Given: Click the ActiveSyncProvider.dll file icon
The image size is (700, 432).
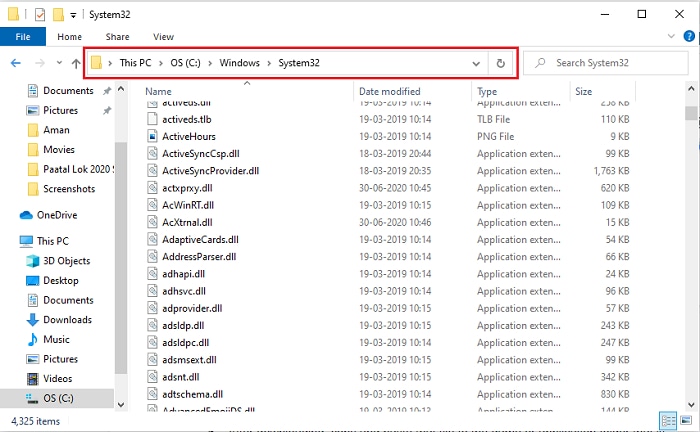Looking at the screenshot, I should click(152, 170).
